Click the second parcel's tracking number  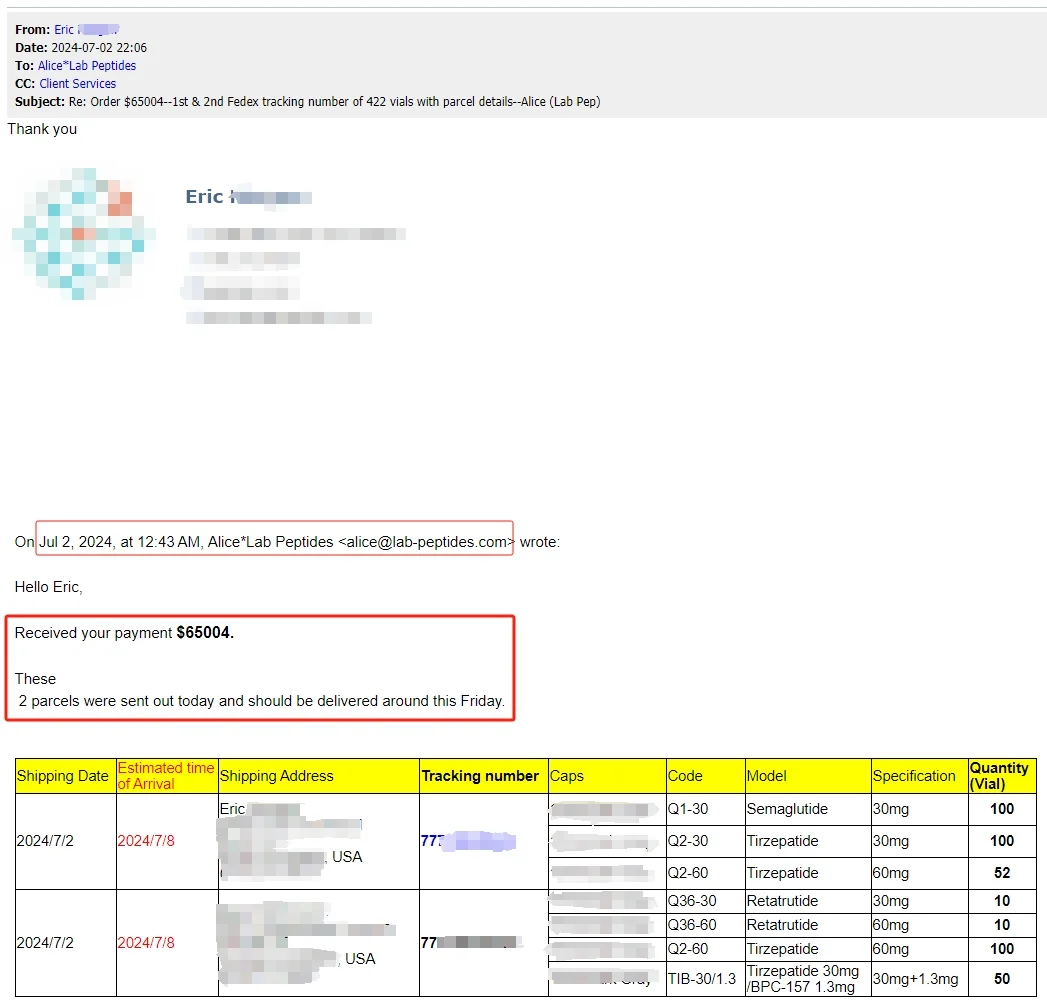470,942
